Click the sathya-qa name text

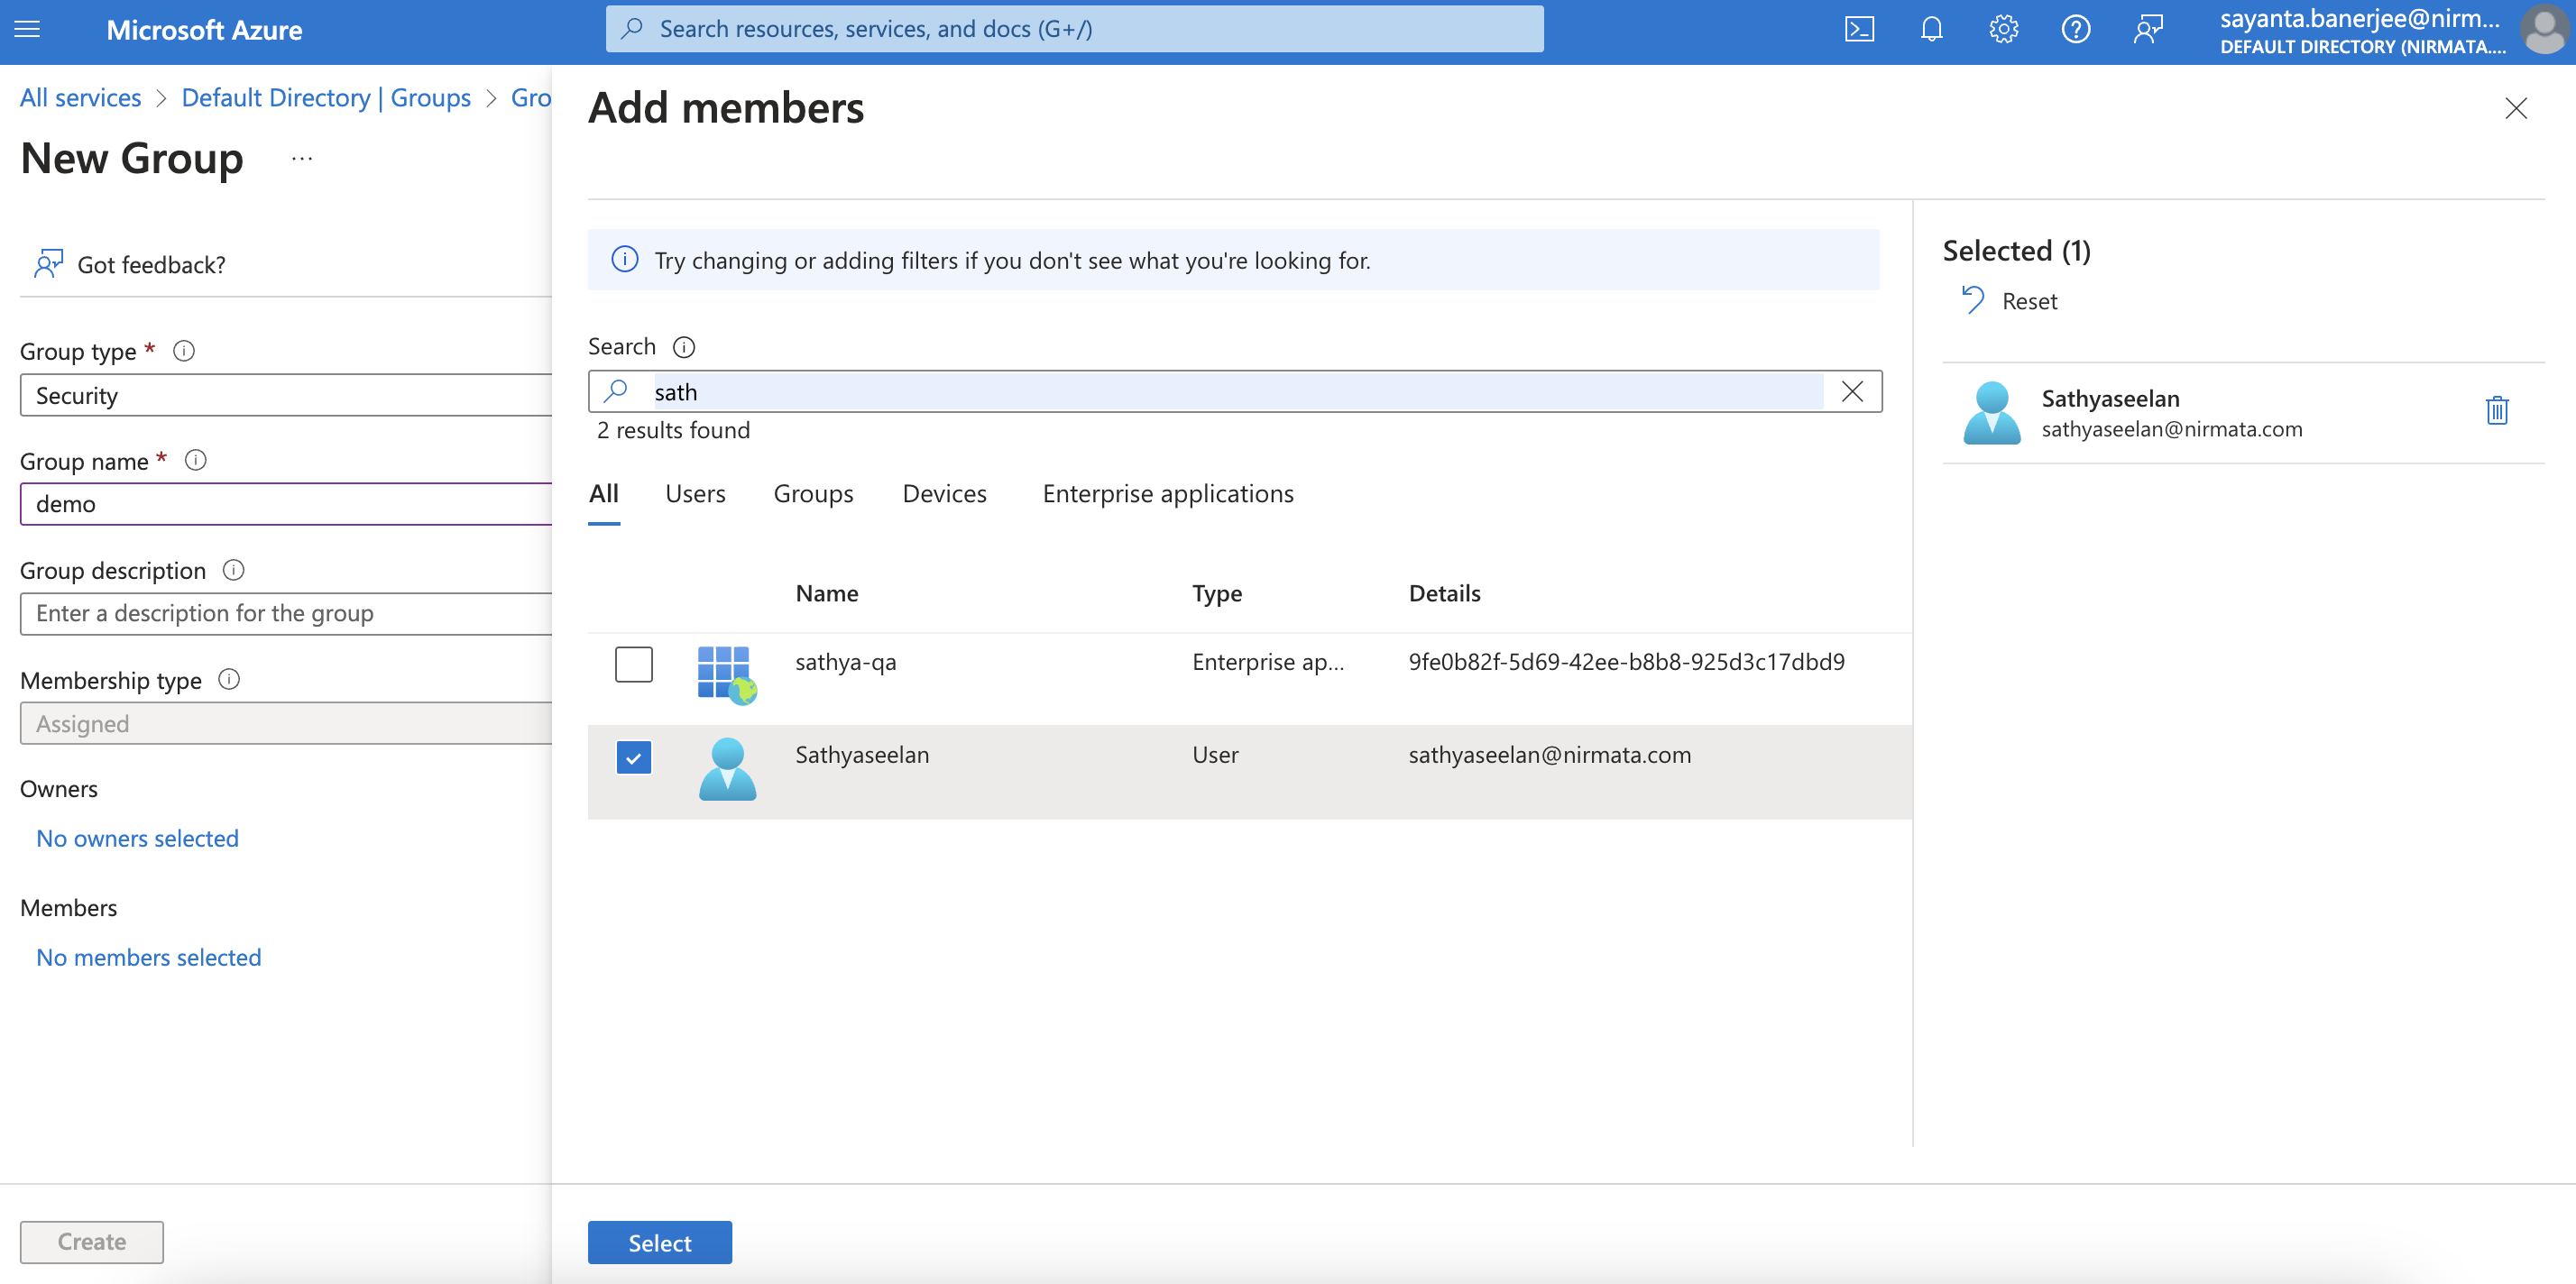(845, 661)
